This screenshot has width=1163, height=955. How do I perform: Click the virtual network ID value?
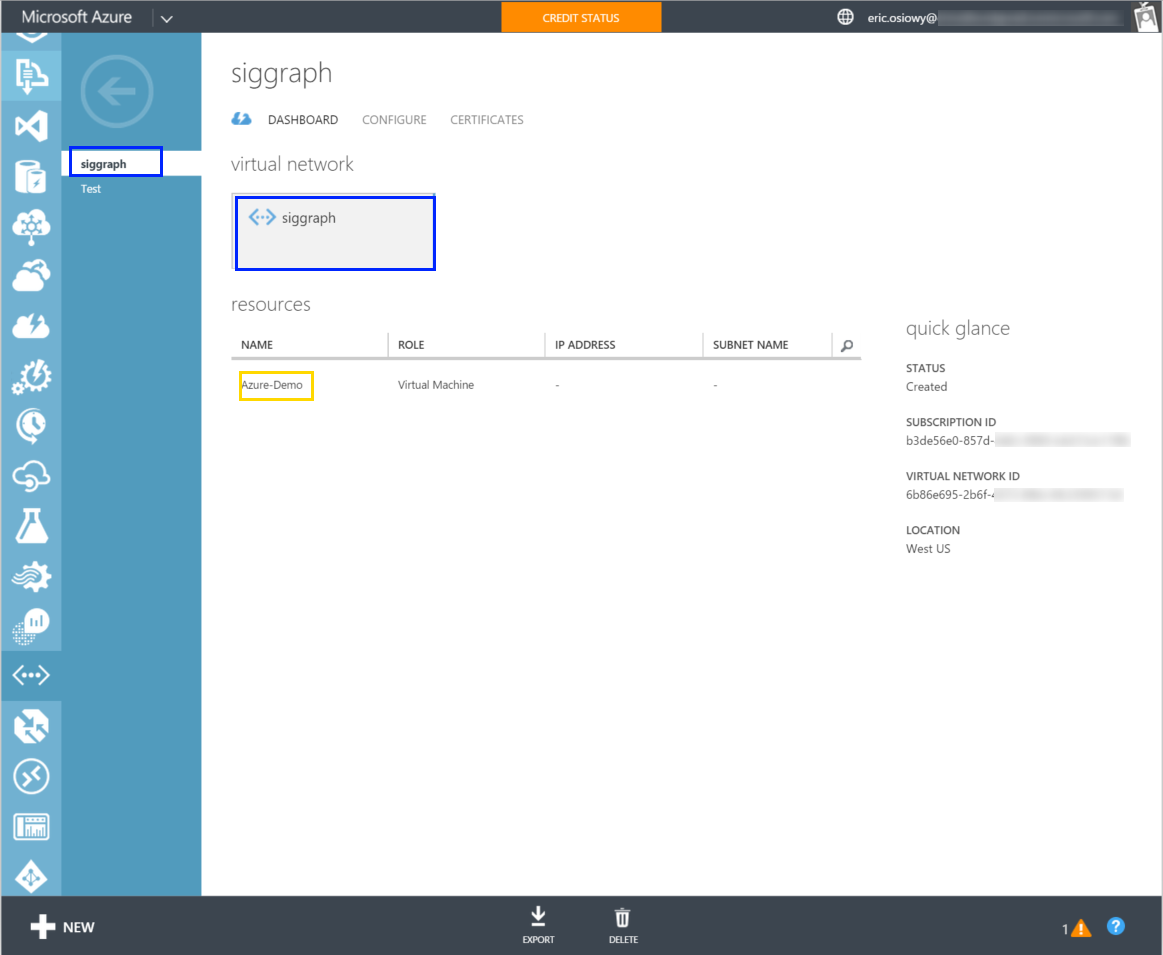pyautogui.click(x=1015, y=495)
